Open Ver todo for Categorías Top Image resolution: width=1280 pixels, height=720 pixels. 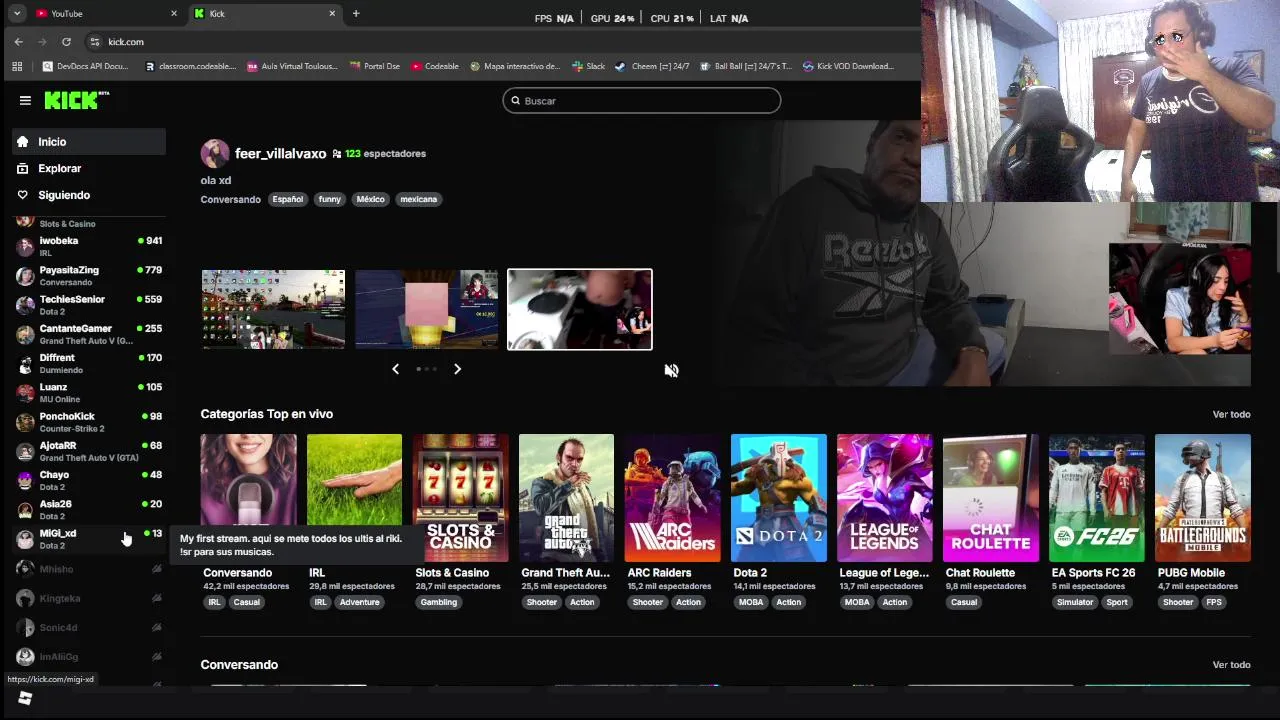tap(1231, 414)
